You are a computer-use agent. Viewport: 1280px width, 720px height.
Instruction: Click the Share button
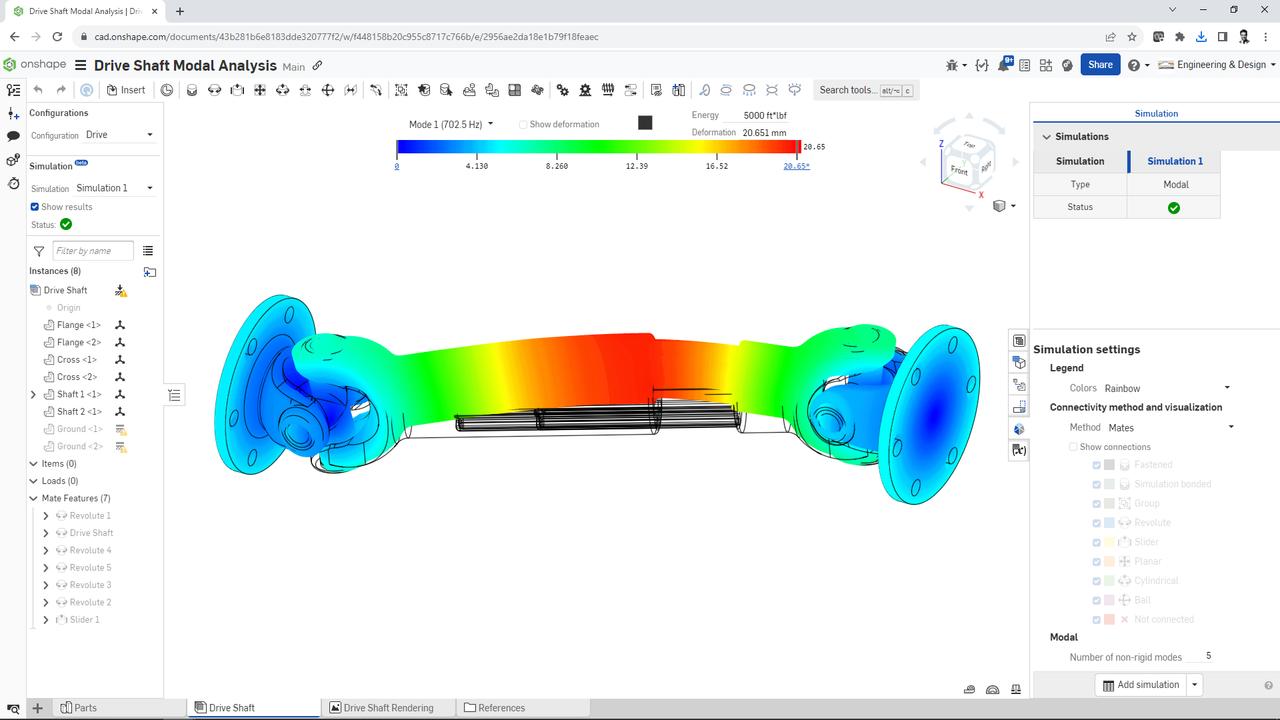point(1100,63)
